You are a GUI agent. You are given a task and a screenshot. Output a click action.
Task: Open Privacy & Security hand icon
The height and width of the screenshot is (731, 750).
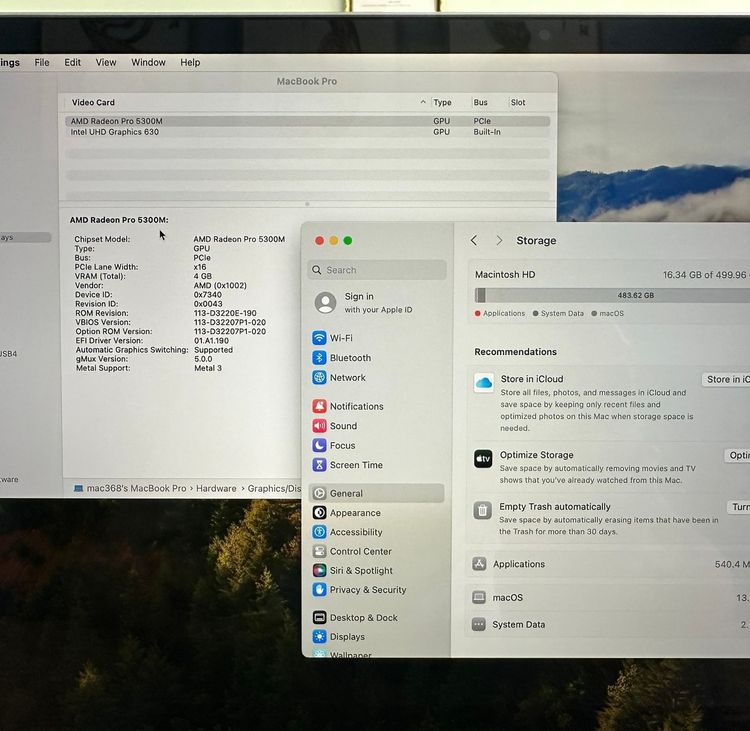[x=320, y=589]
